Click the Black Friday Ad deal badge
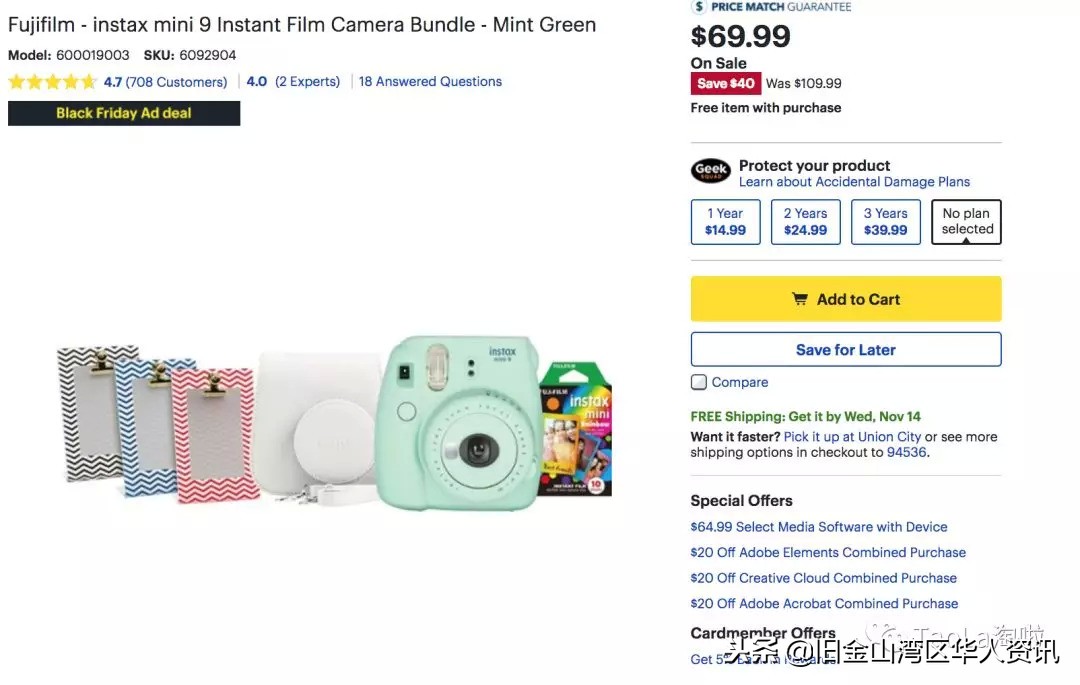Screen dimensions: 1080x685 (x=124, y=113)
